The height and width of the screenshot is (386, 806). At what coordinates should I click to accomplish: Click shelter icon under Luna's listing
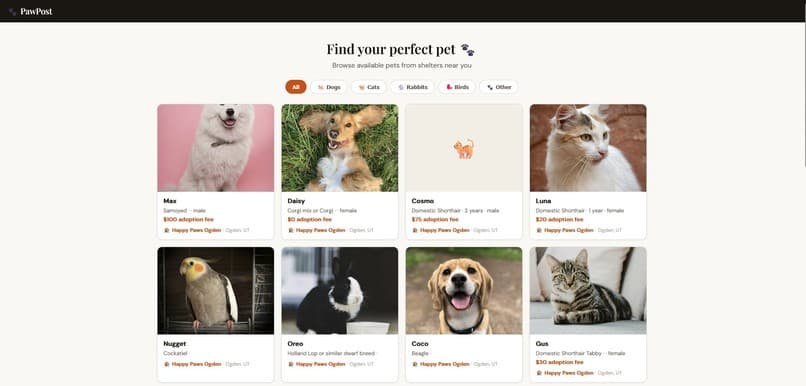539,230
